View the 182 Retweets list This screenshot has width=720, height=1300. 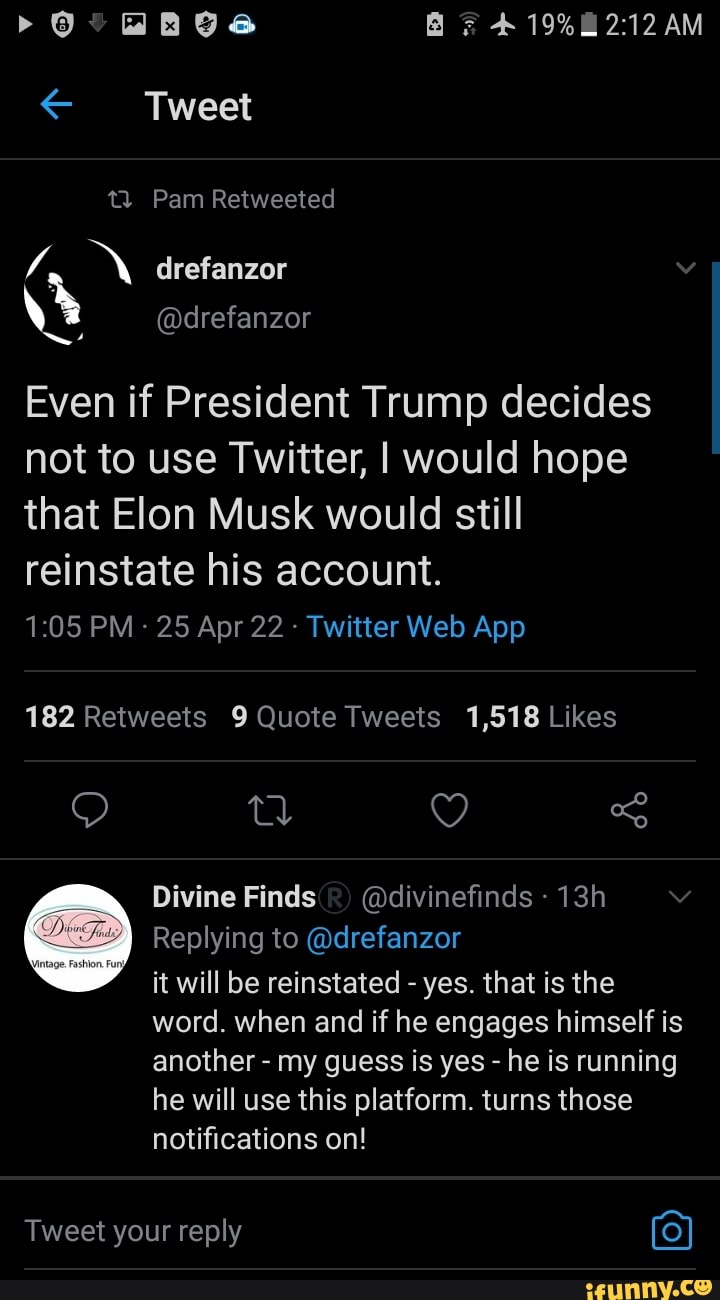116,716
